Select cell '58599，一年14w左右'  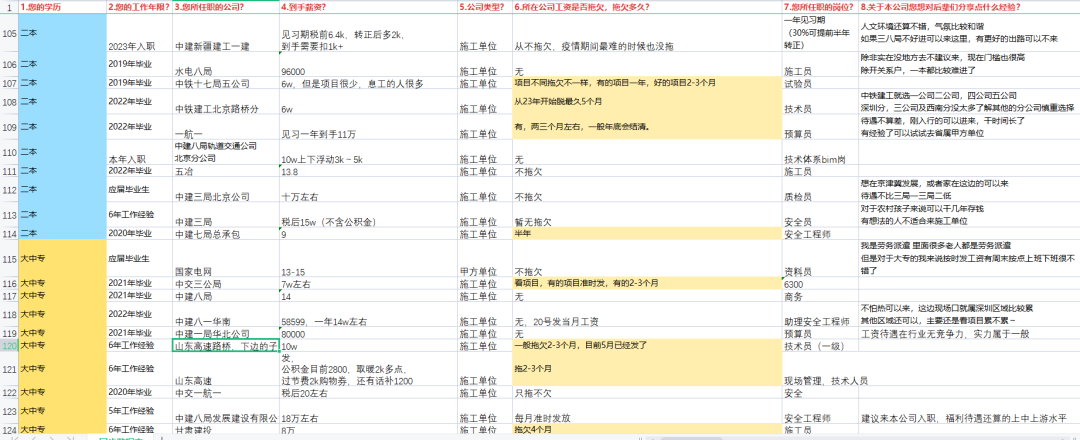(x=368, y=315)
